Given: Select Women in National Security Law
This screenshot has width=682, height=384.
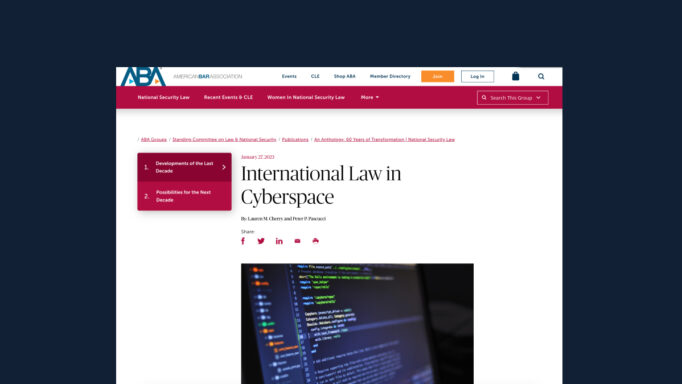Looking at the screenshot, I should click(306, 97).
